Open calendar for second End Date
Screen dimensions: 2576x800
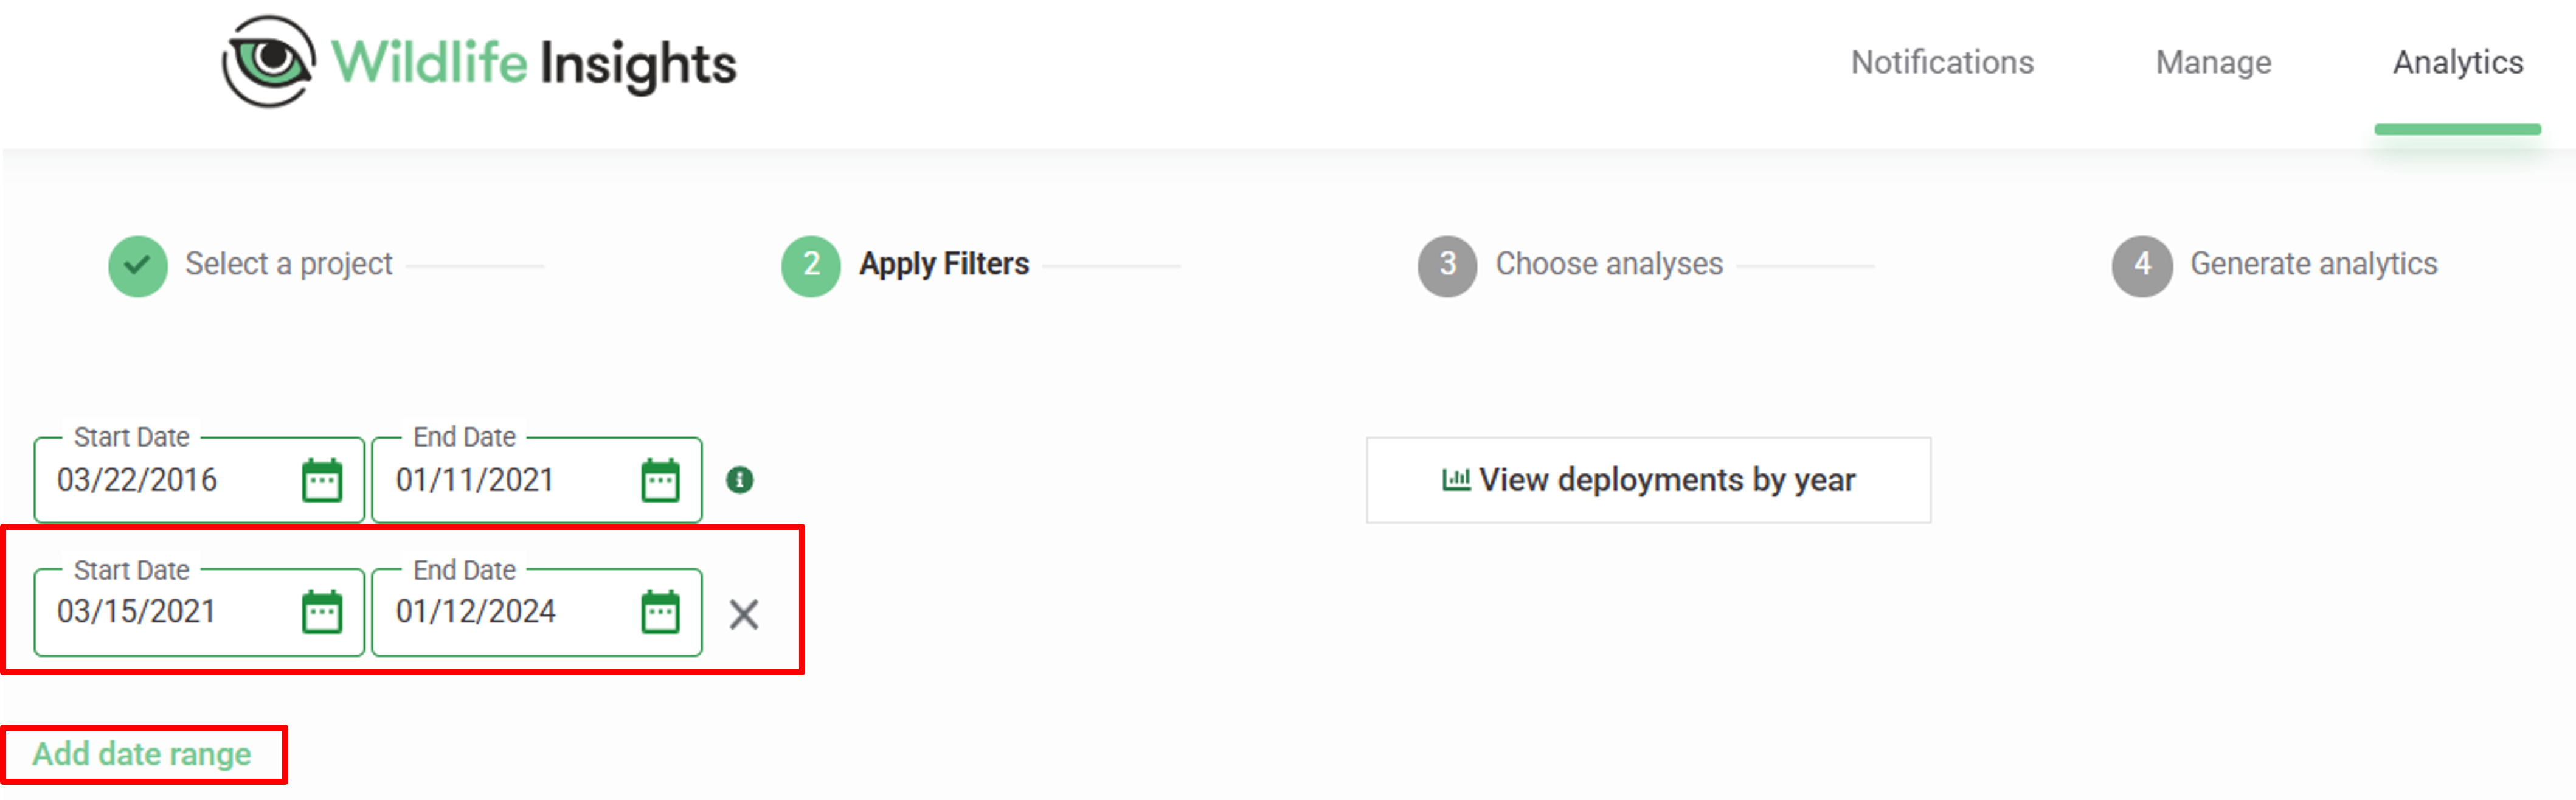click(x=660, y=612)
